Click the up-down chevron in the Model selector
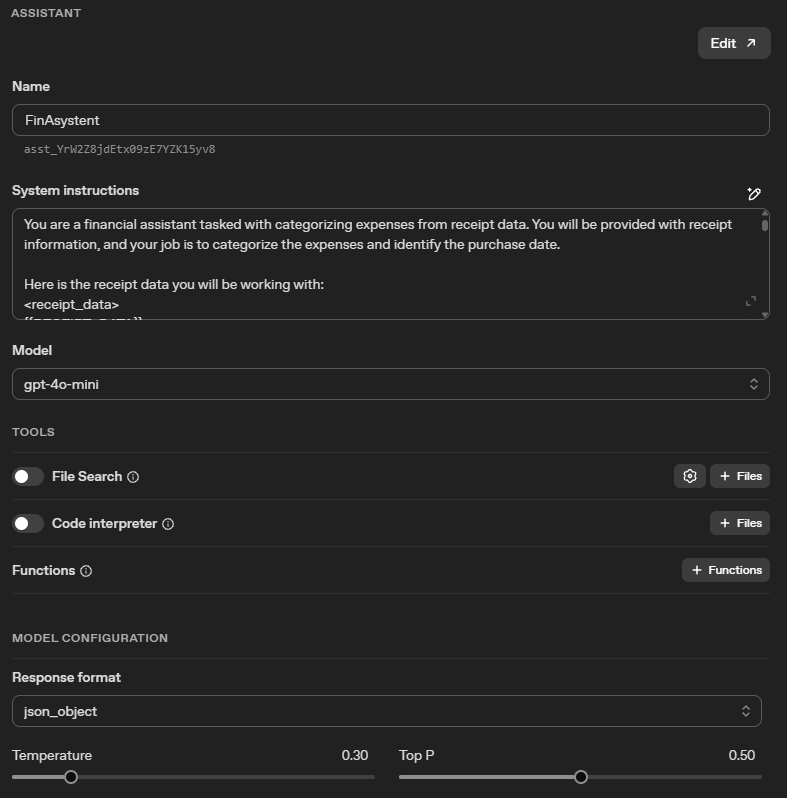 click(754, 384)
